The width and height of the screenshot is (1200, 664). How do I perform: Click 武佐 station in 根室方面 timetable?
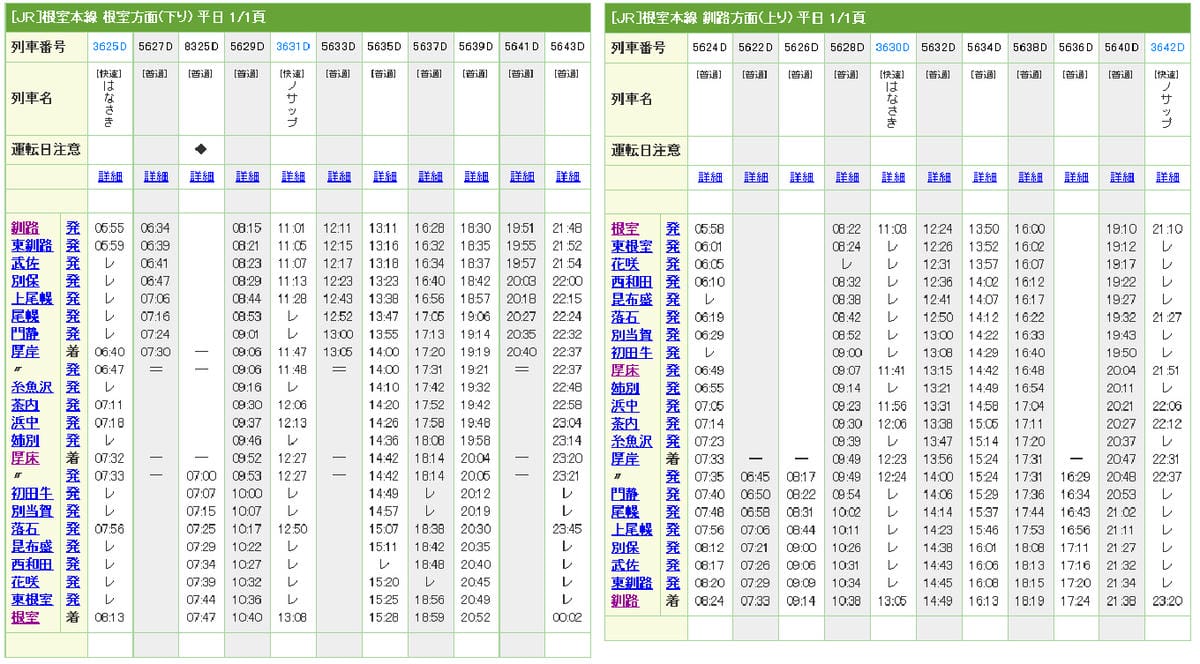coord(25,263)
